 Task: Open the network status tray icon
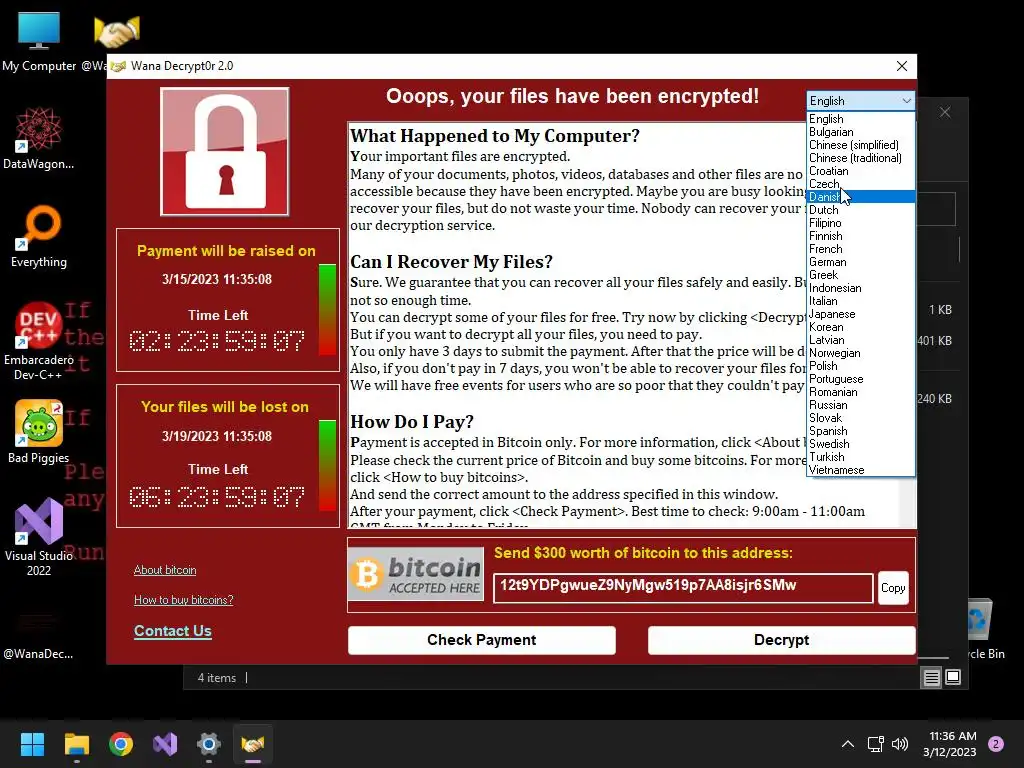875,744
